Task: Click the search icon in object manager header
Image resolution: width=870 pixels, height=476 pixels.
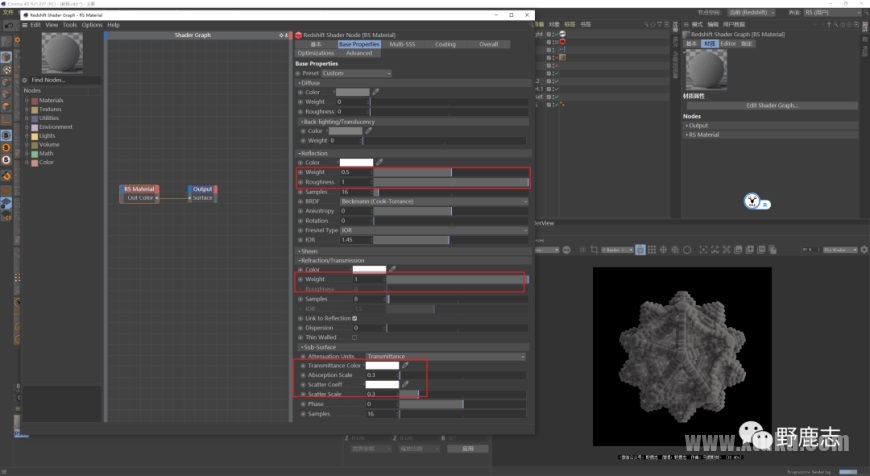Action: coord(646,24)
